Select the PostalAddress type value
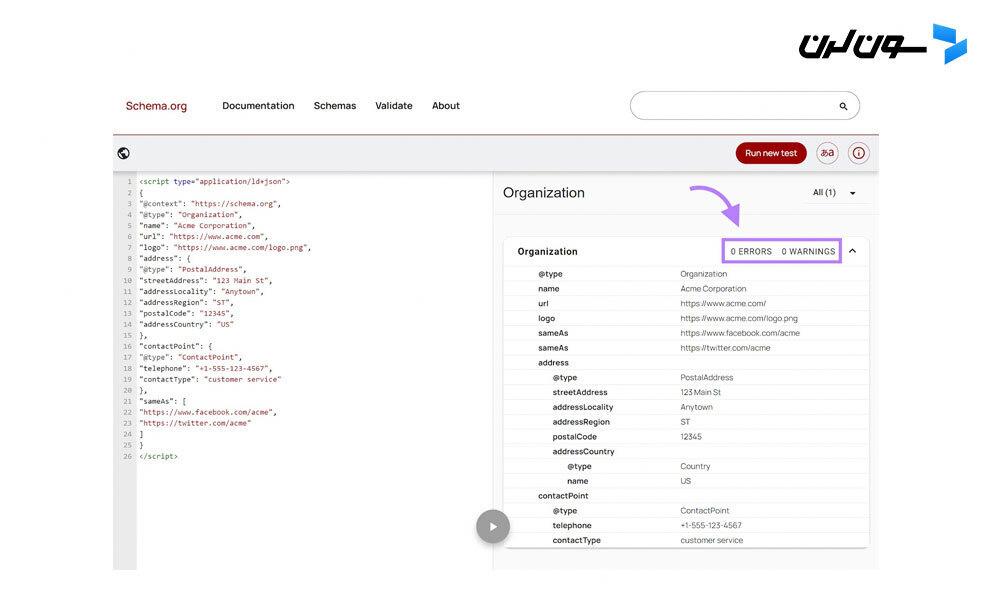This screenshot has height=600, width=1000. point(707,377)
